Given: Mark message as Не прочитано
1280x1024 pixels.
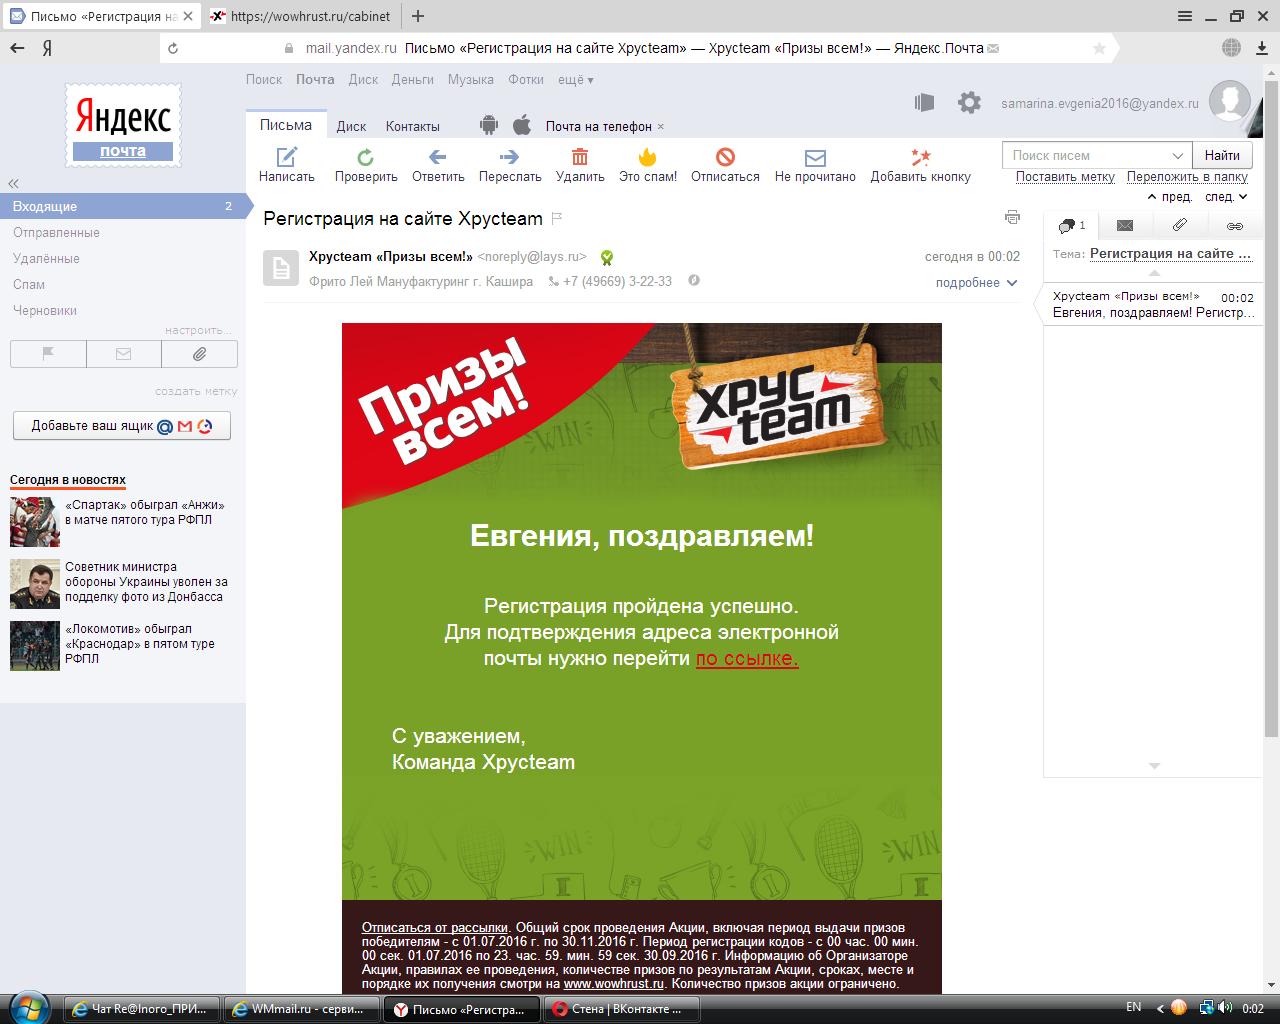Looking at the screenshot, I should [x=815, y=158].
